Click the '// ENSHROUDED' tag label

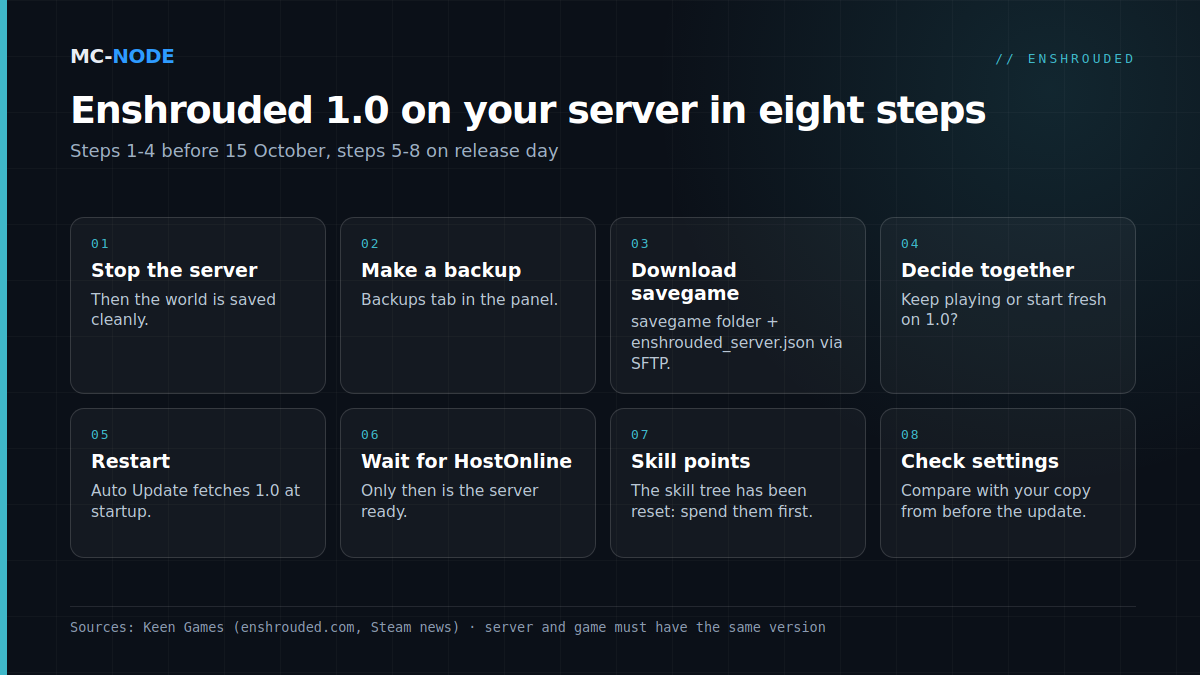(1065, 59)
